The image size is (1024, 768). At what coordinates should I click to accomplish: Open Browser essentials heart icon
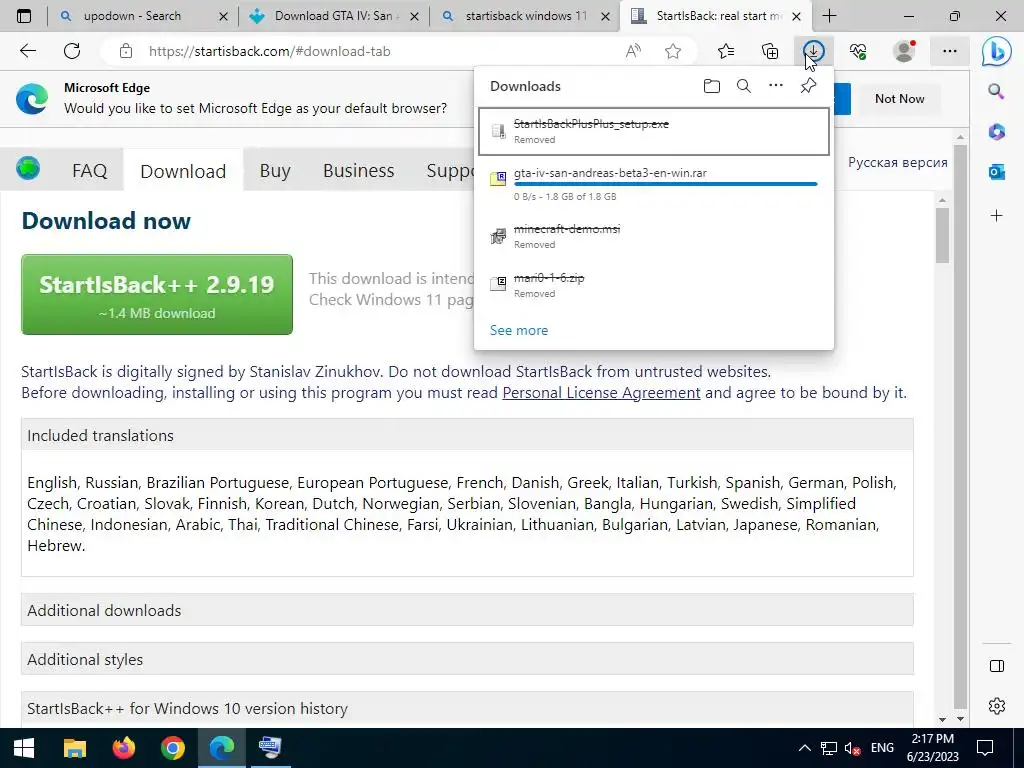[858, 51]
